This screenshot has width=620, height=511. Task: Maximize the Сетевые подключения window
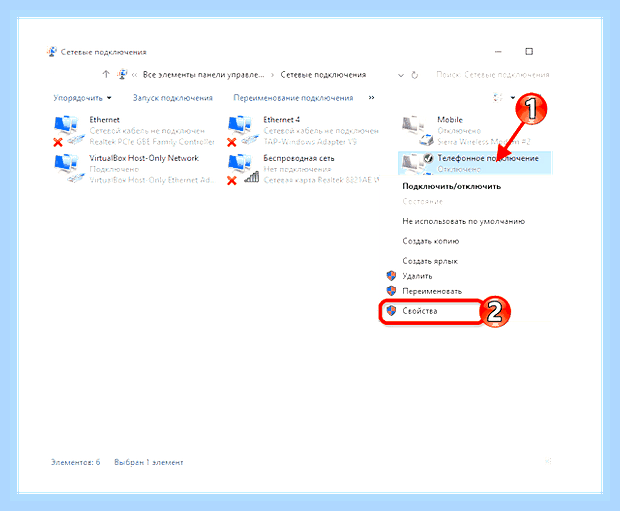(529, 51)
